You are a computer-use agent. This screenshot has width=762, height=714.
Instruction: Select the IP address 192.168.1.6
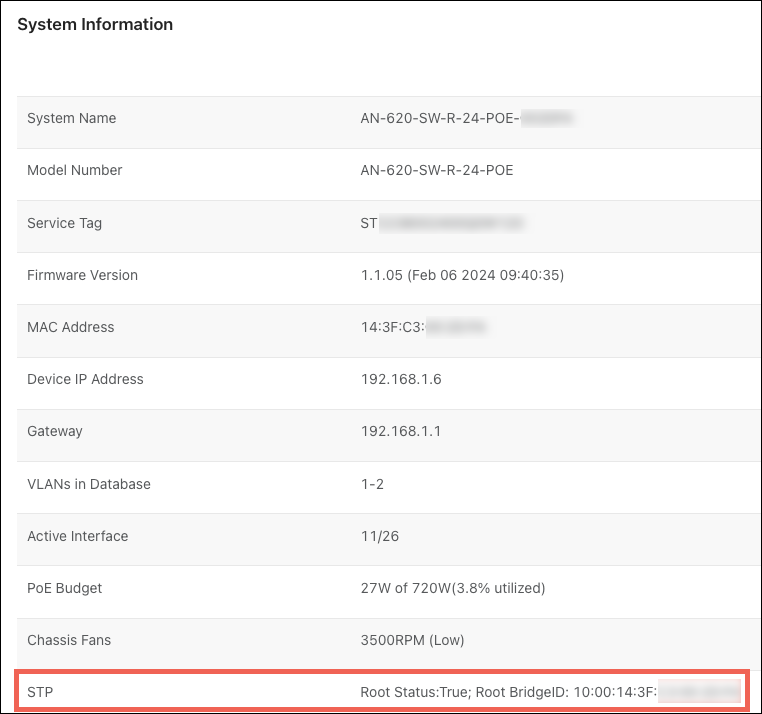pyautogui.click(x=400, y=379)
